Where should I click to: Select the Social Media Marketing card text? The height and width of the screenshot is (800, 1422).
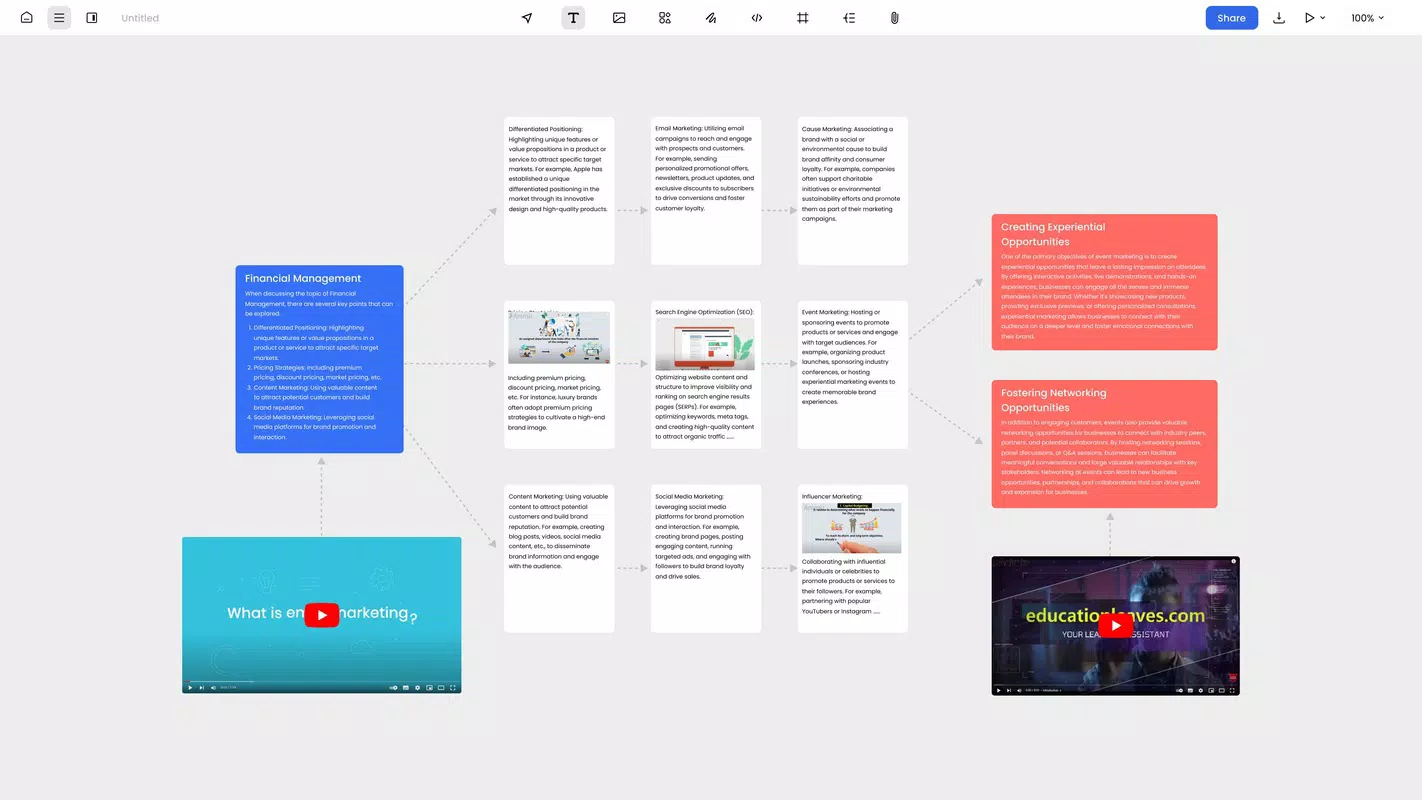(x=704, y=536)
